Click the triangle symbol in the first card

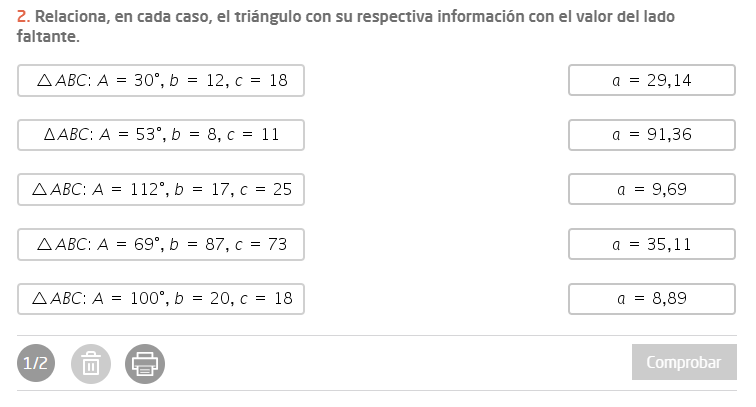pyautogui.click(x=43, y=81)
